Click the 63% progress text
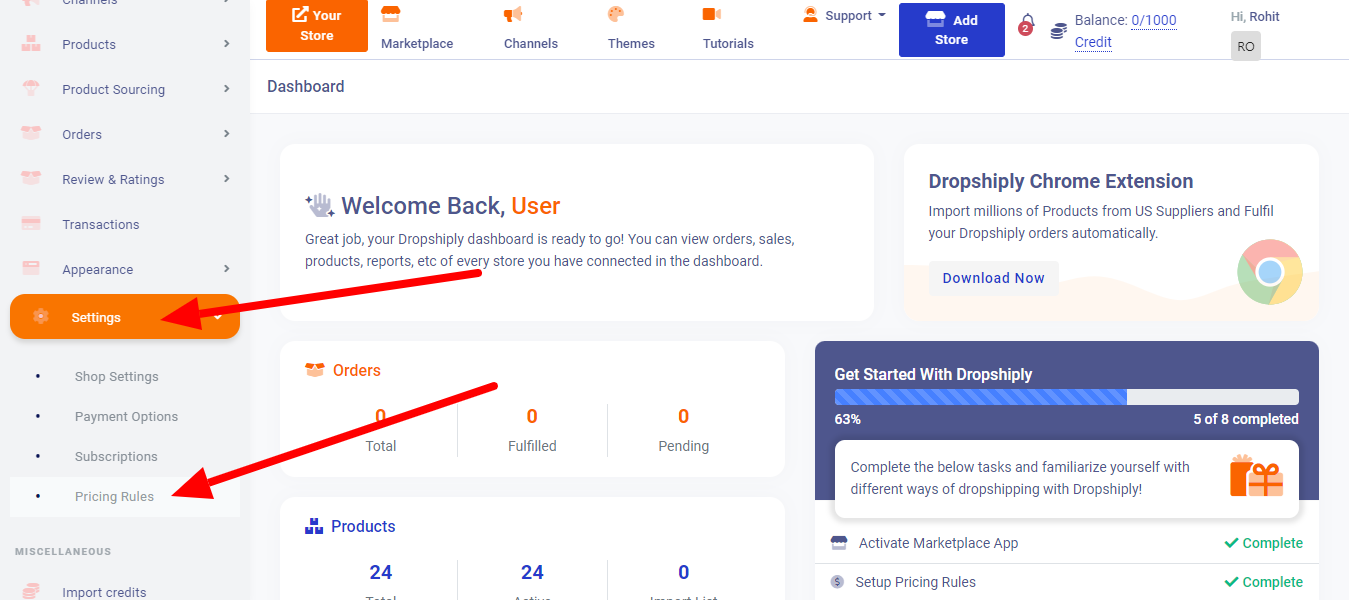 [x=848, y=419]
